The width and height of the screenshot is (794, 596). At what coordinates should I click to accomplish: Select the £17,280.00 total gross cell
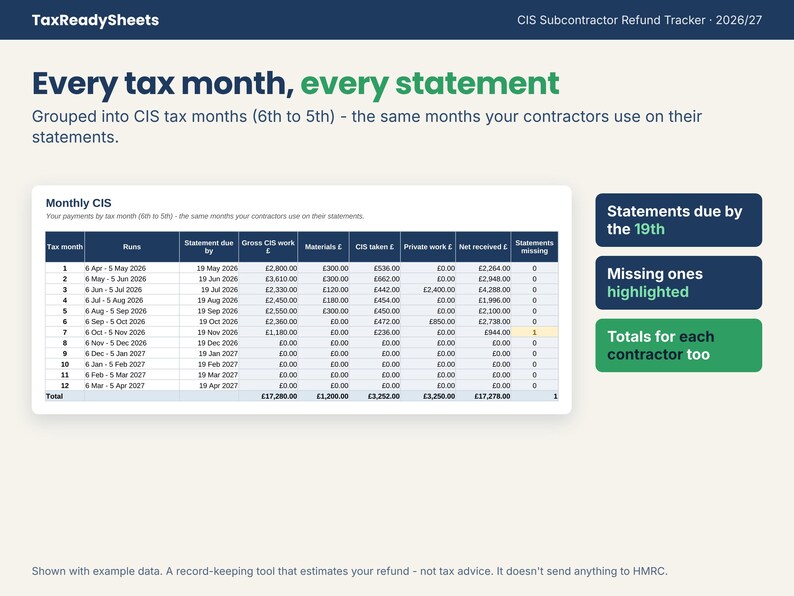tap(268, 396)
